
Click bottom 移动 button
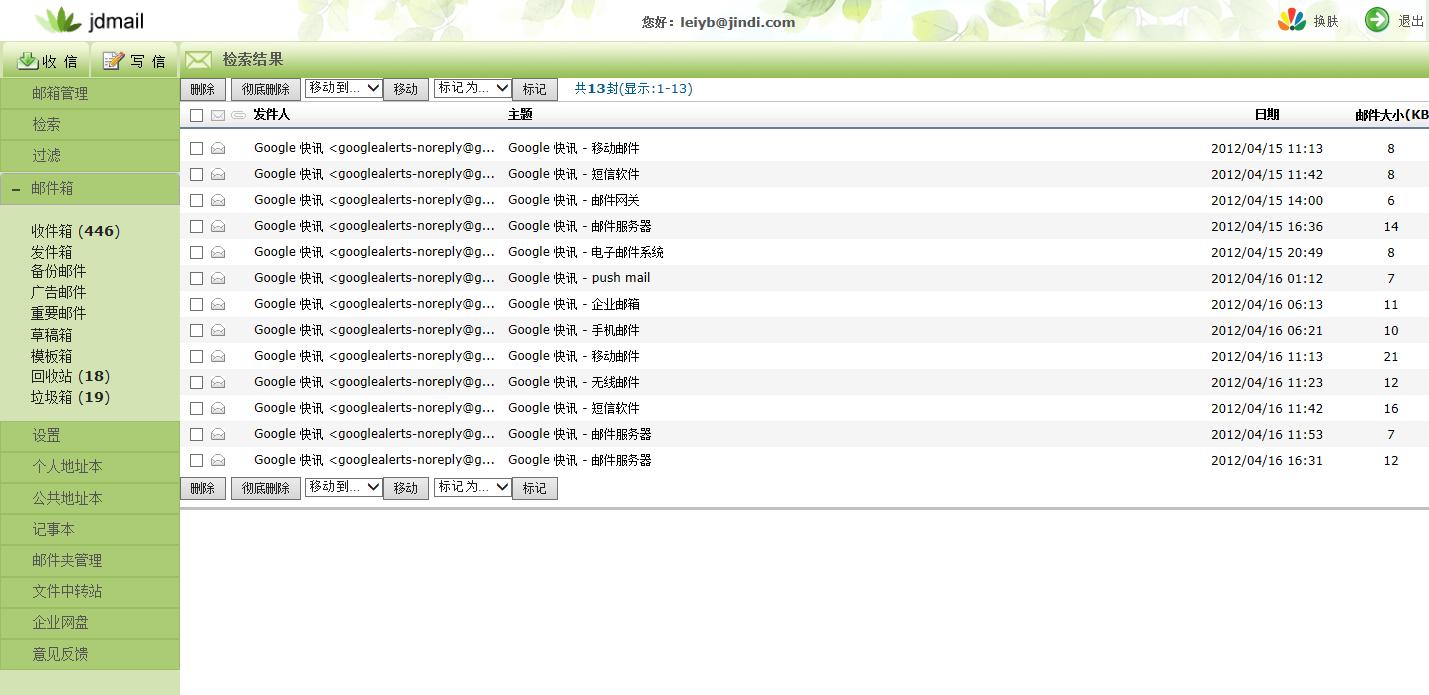406,488
